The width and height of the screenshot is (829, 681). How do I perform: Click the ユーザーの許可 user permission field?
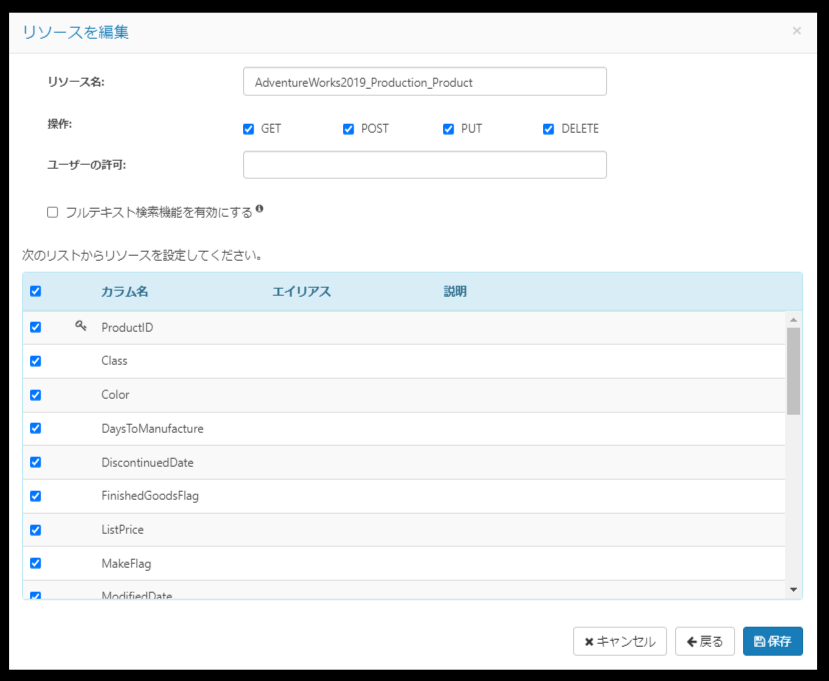(425, 165)
